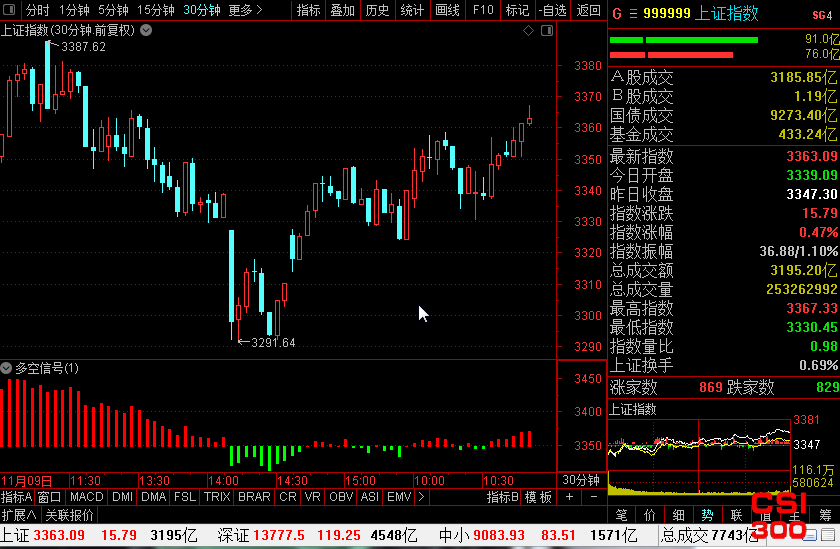Click the 标记 mark button
The width and height of the screenshot is (840, 549).
[x=517, y=10]
